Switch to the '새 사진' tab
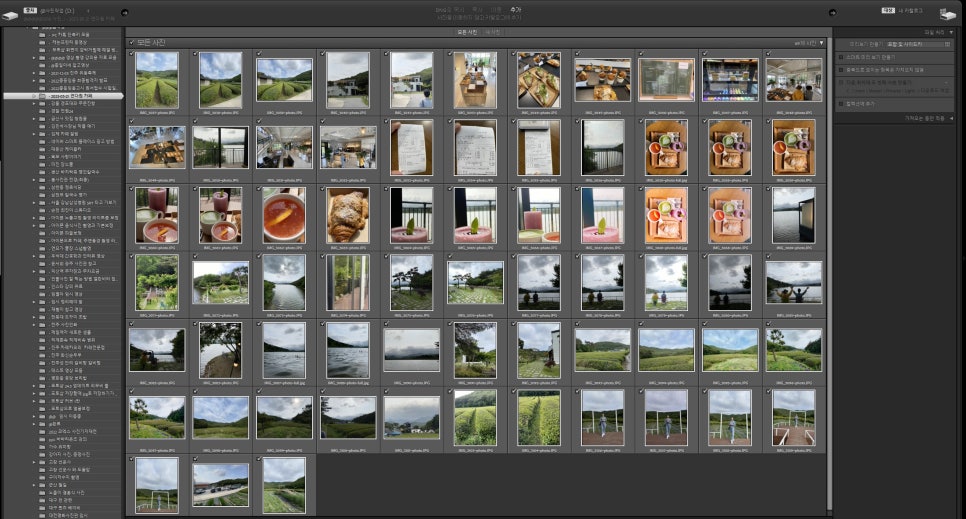 [x=492, y=32]
